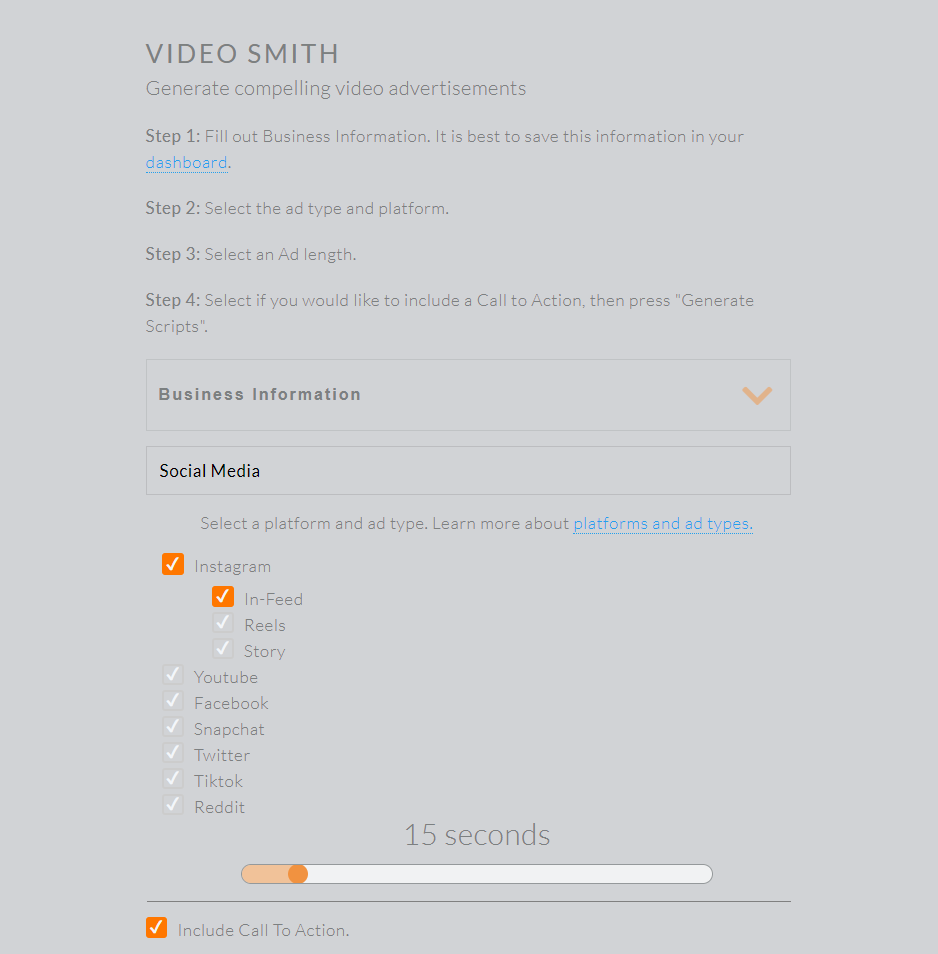Click the ad length slider handle
This screenshot has height=954, width=938.
pos(297,874)
